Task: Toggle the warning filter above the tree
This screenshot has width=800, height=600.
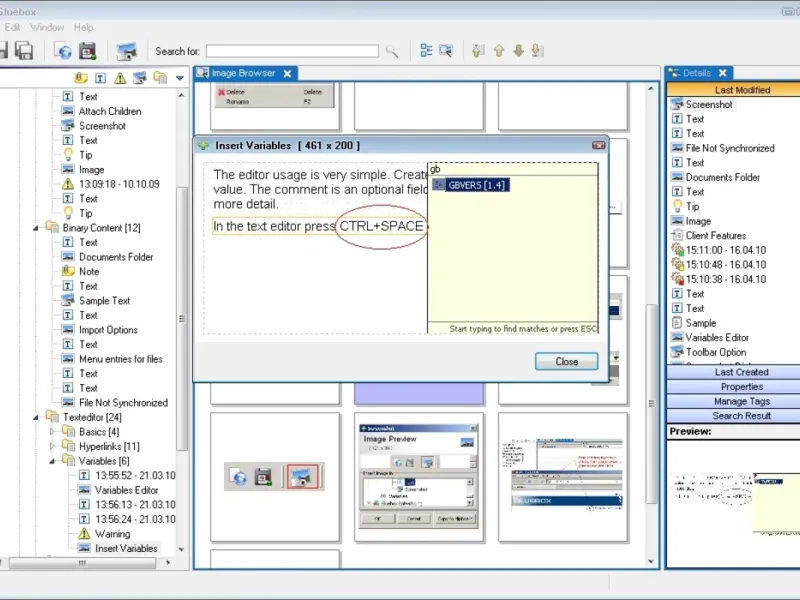Action: click(x=120, y=78)
